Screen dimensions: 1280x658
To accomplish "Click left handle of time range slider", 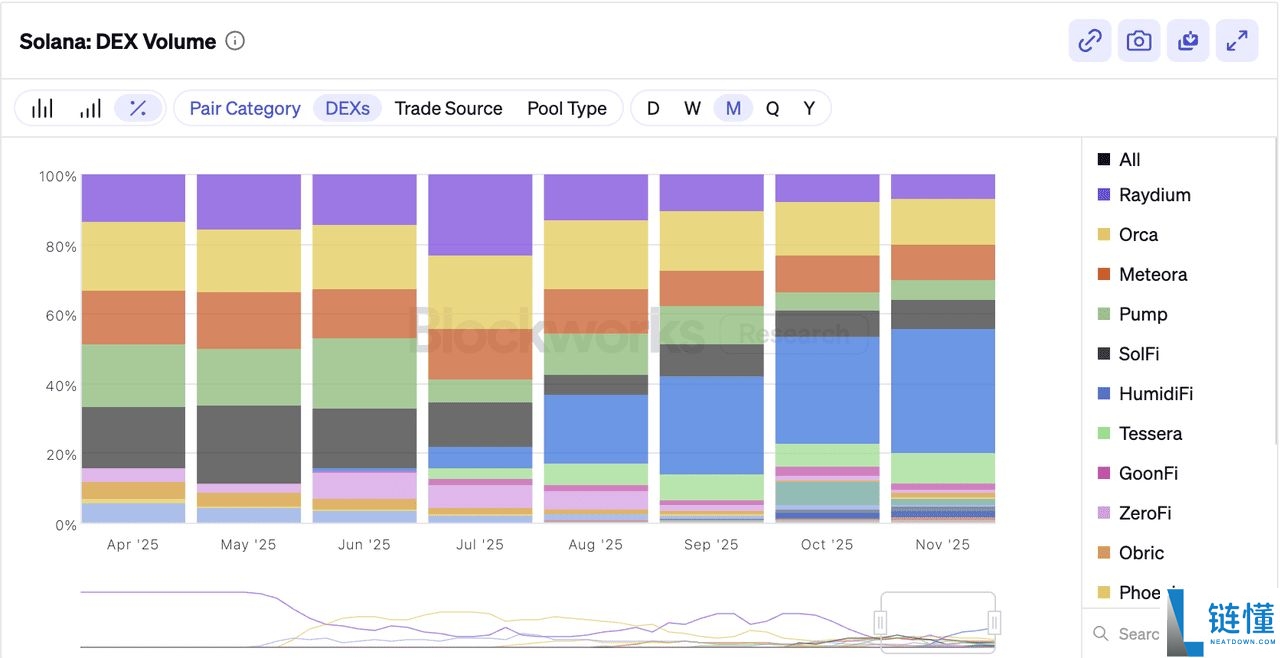I will tap(881, 622).
